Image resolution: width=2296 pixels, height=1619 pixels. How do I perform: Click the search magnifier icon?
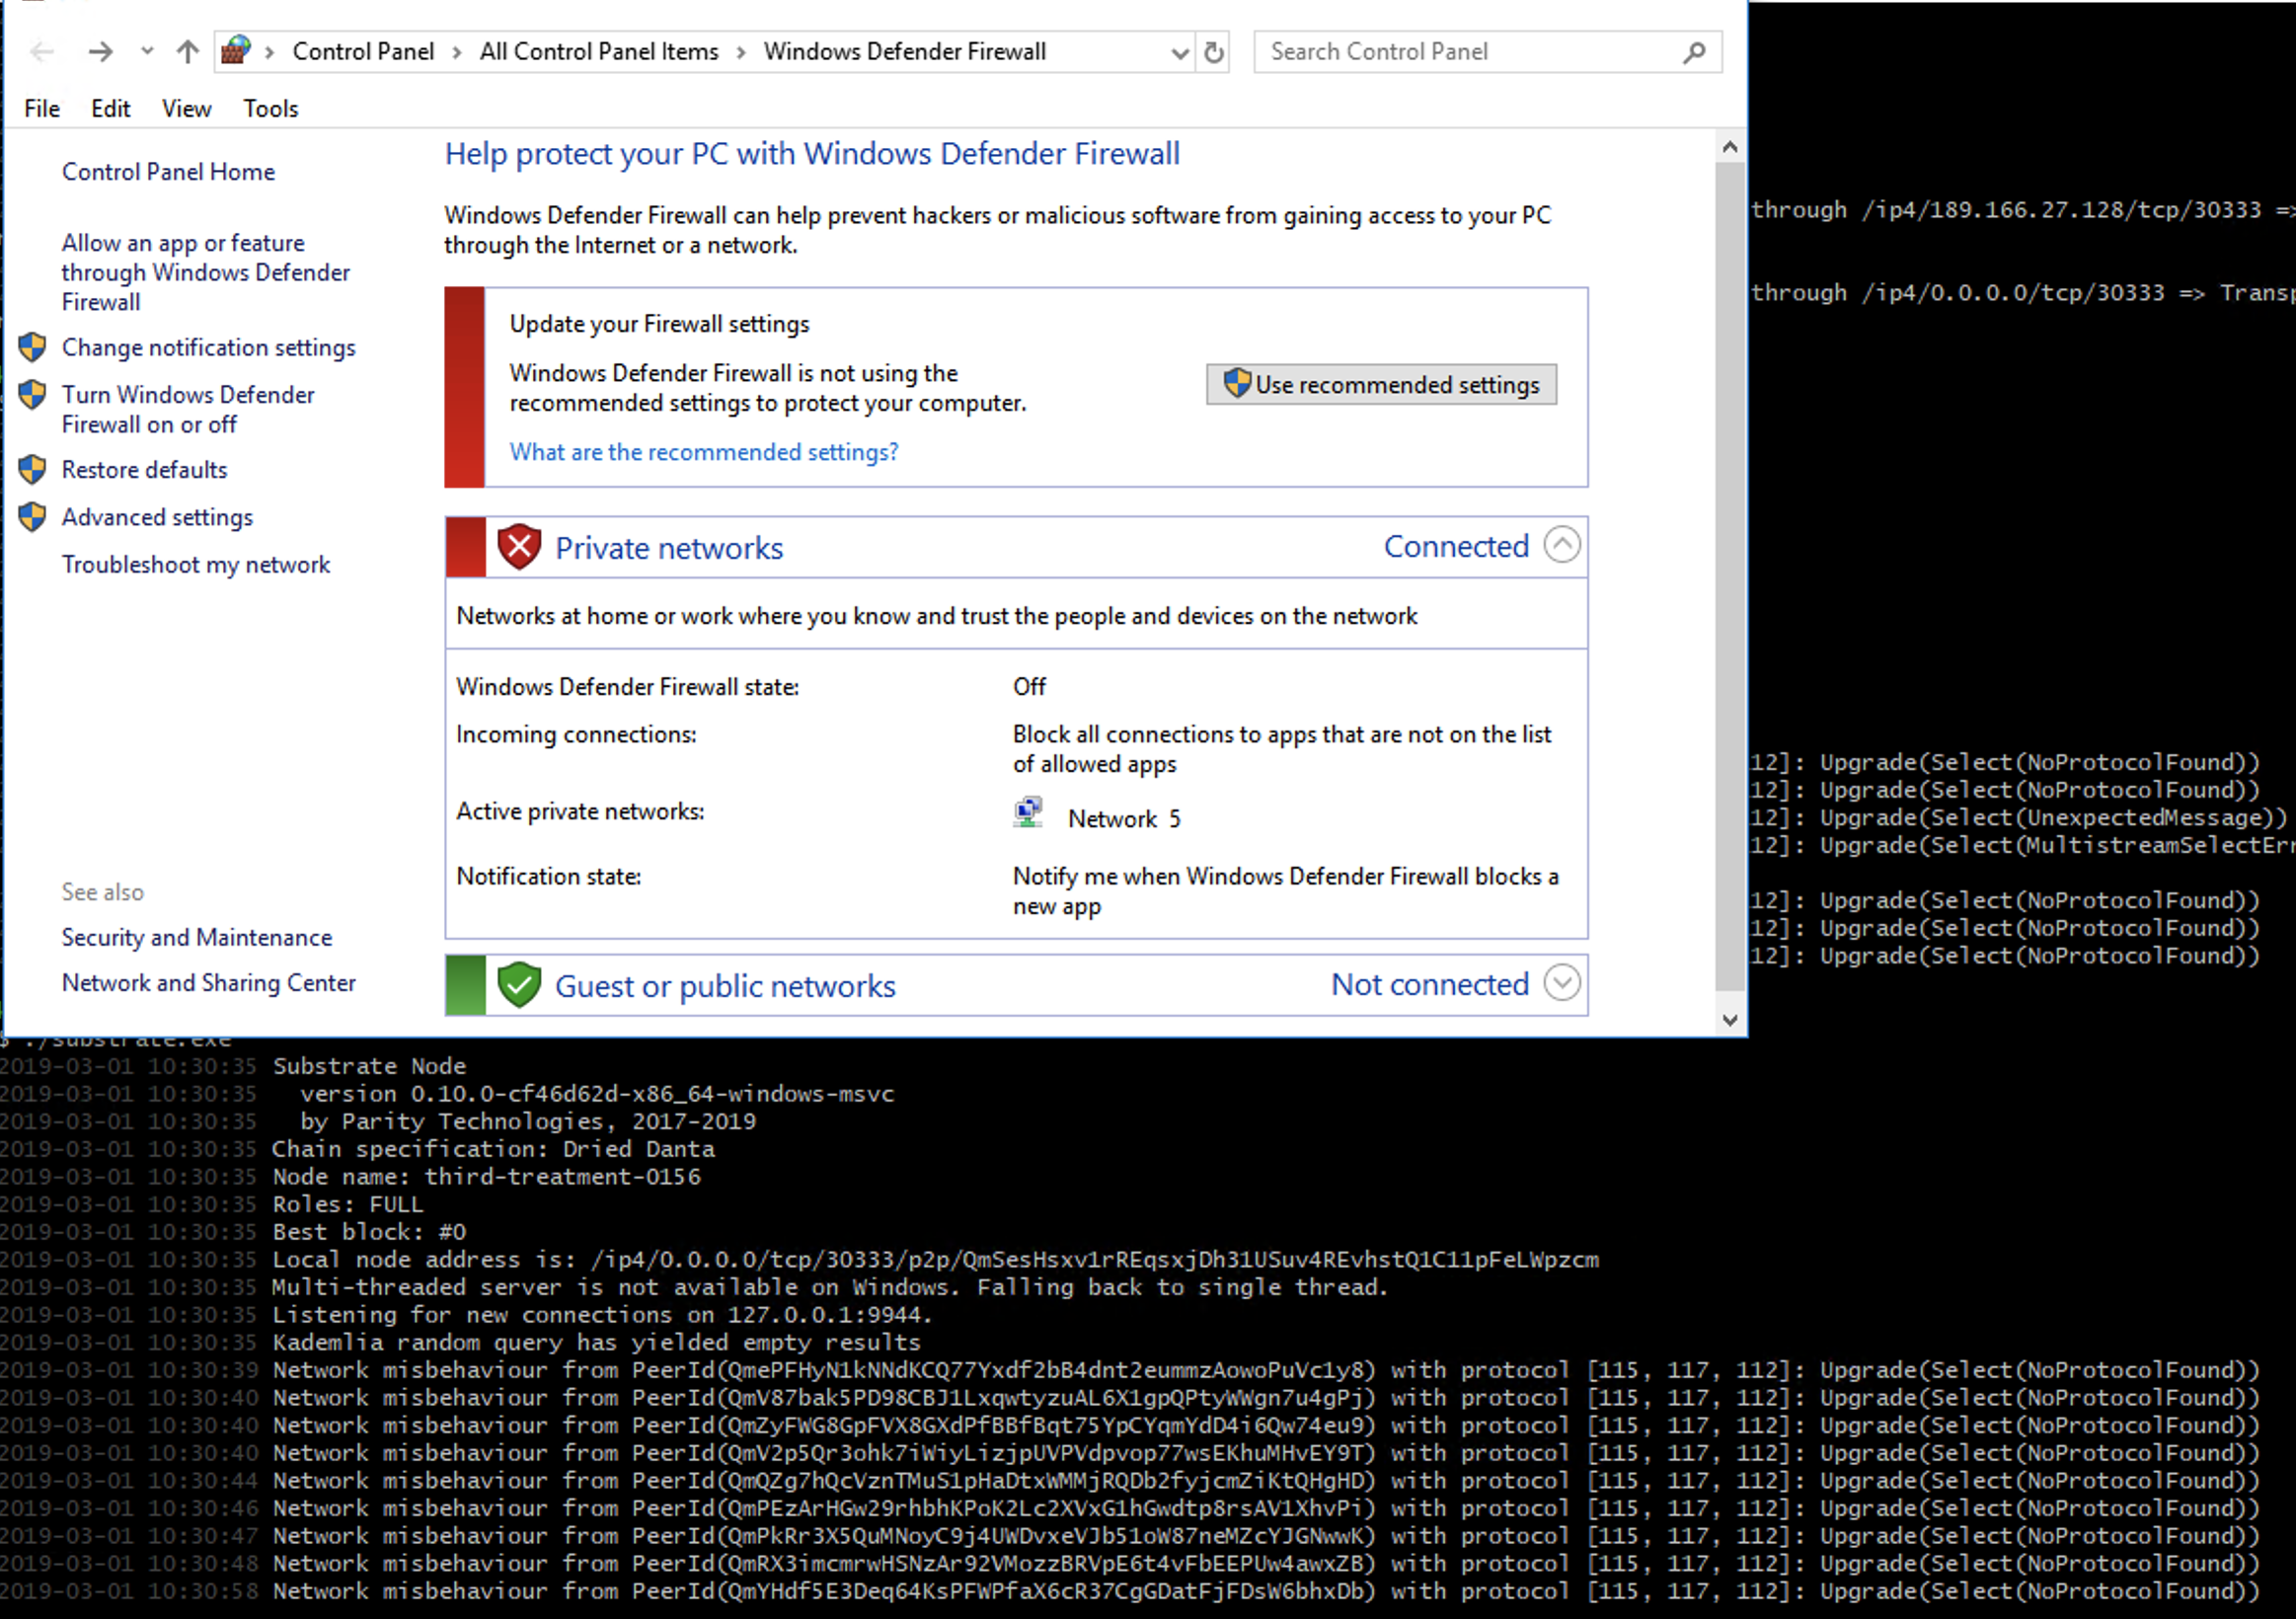(x=1694, y=52)
